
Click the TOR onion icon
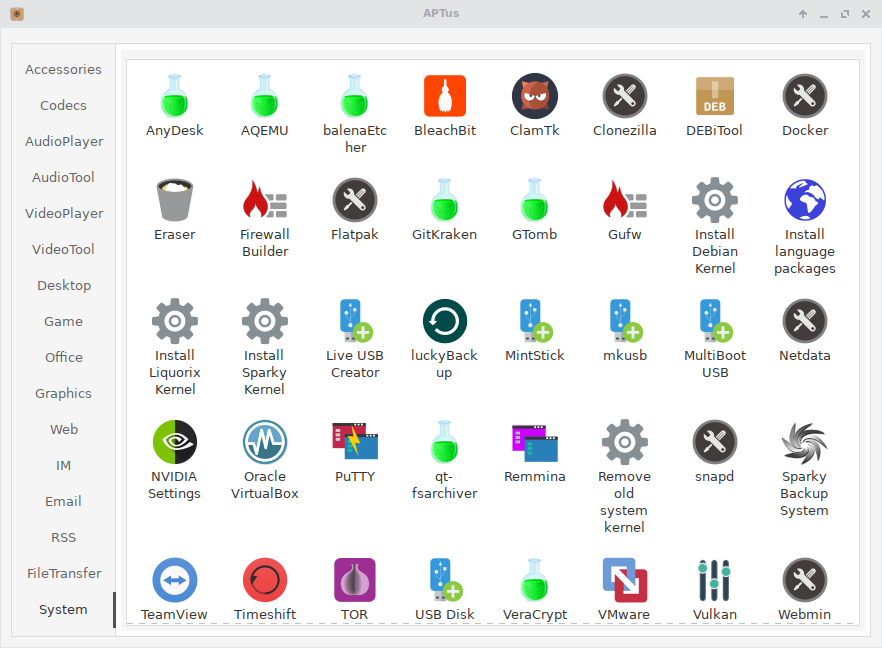tap(355, 580)
